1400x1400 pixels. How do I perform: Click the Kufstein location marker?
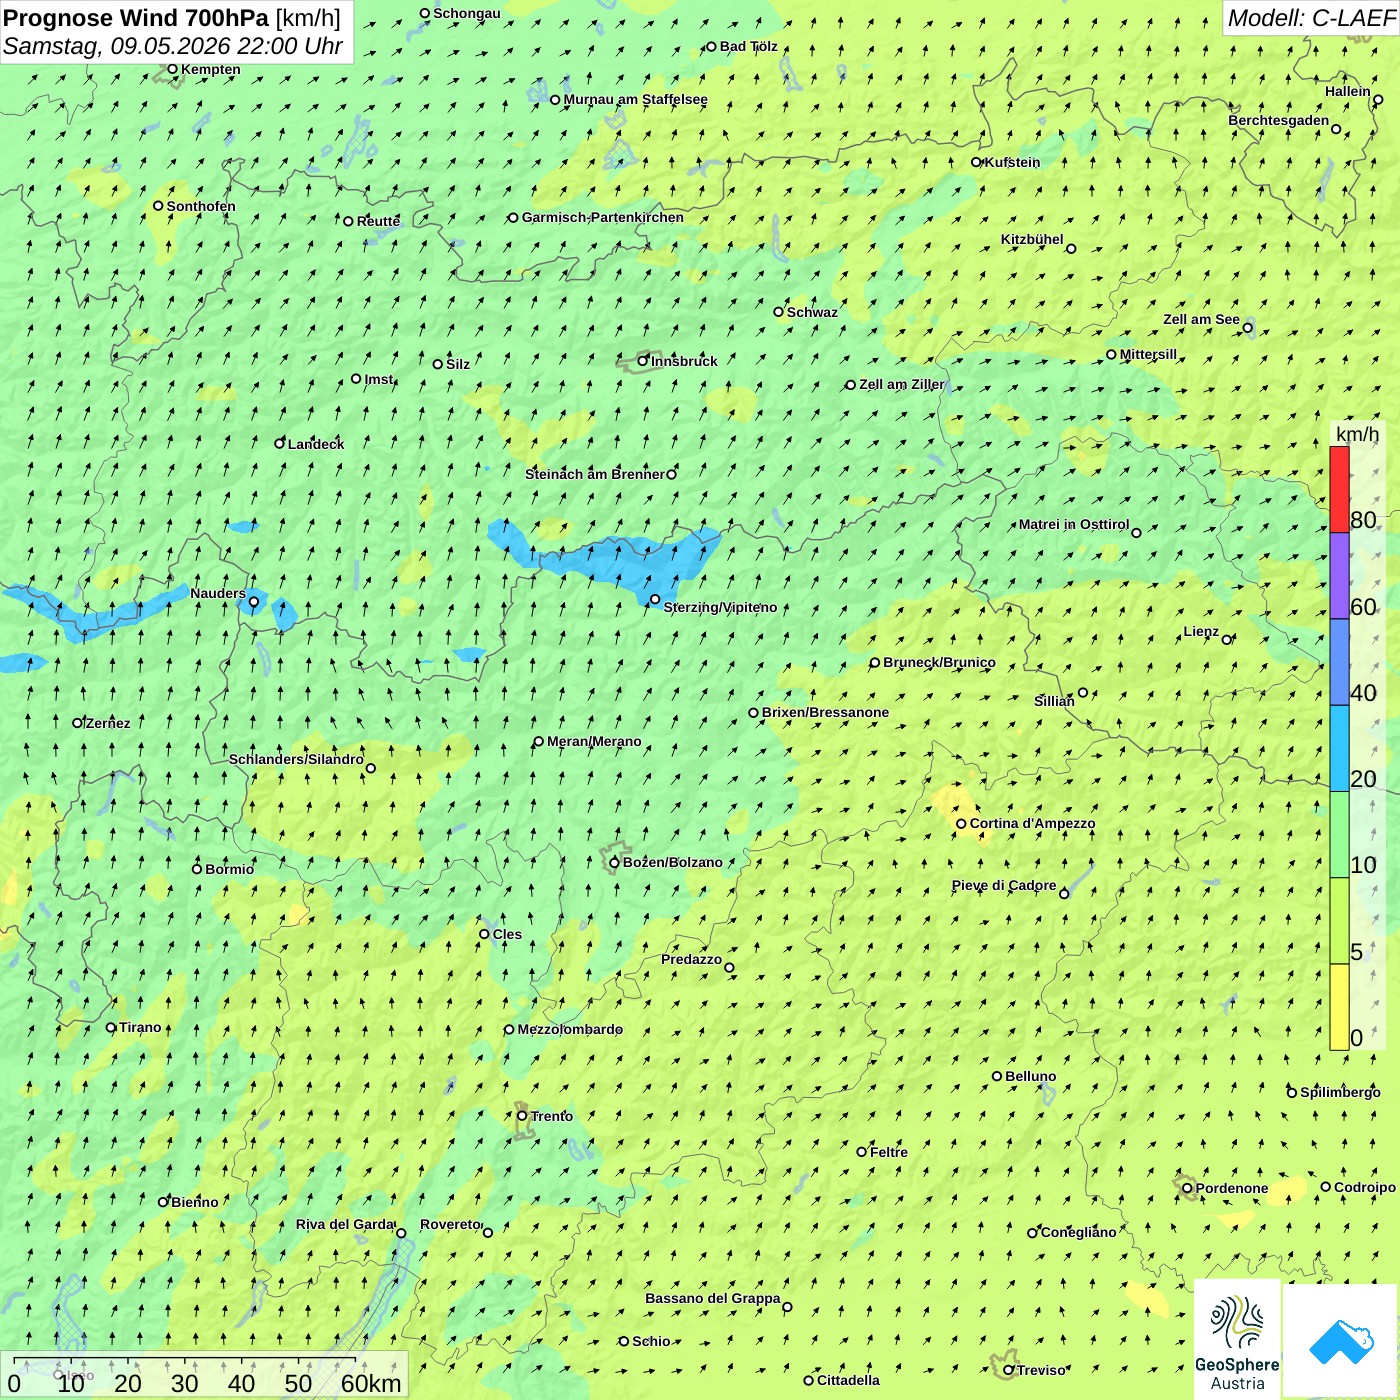click(977, 162)
